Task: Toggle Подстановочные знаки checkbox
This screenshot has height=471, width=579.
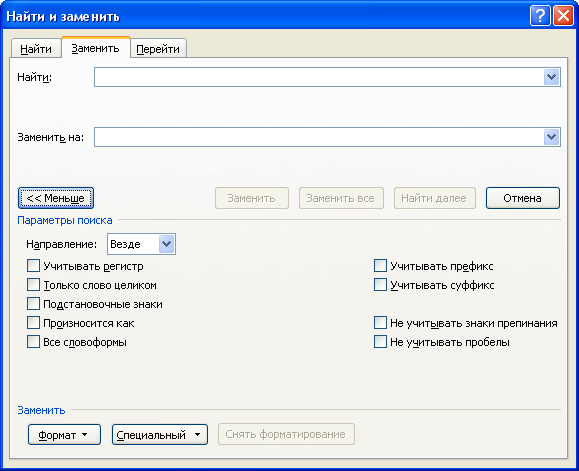Action: click(x=33, y=304)
